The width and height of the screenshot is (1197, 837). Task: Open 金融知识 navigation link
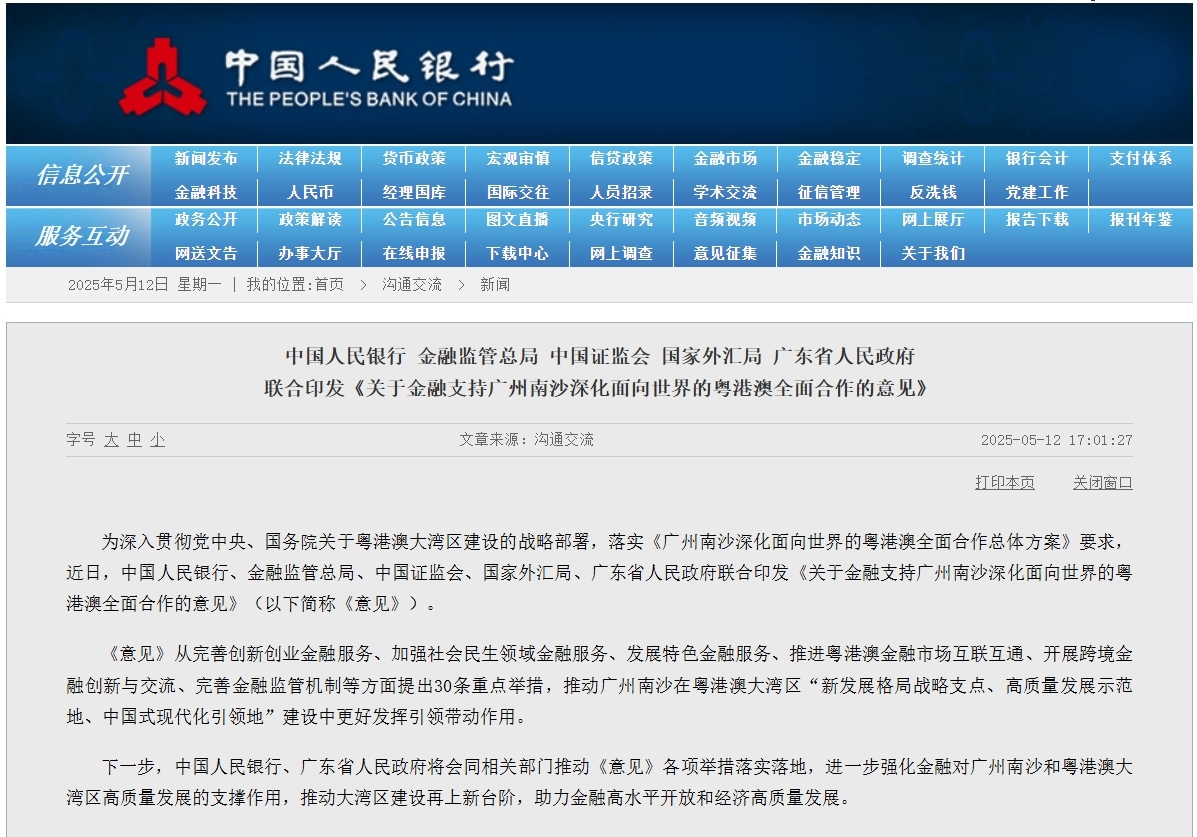[829, 254]
